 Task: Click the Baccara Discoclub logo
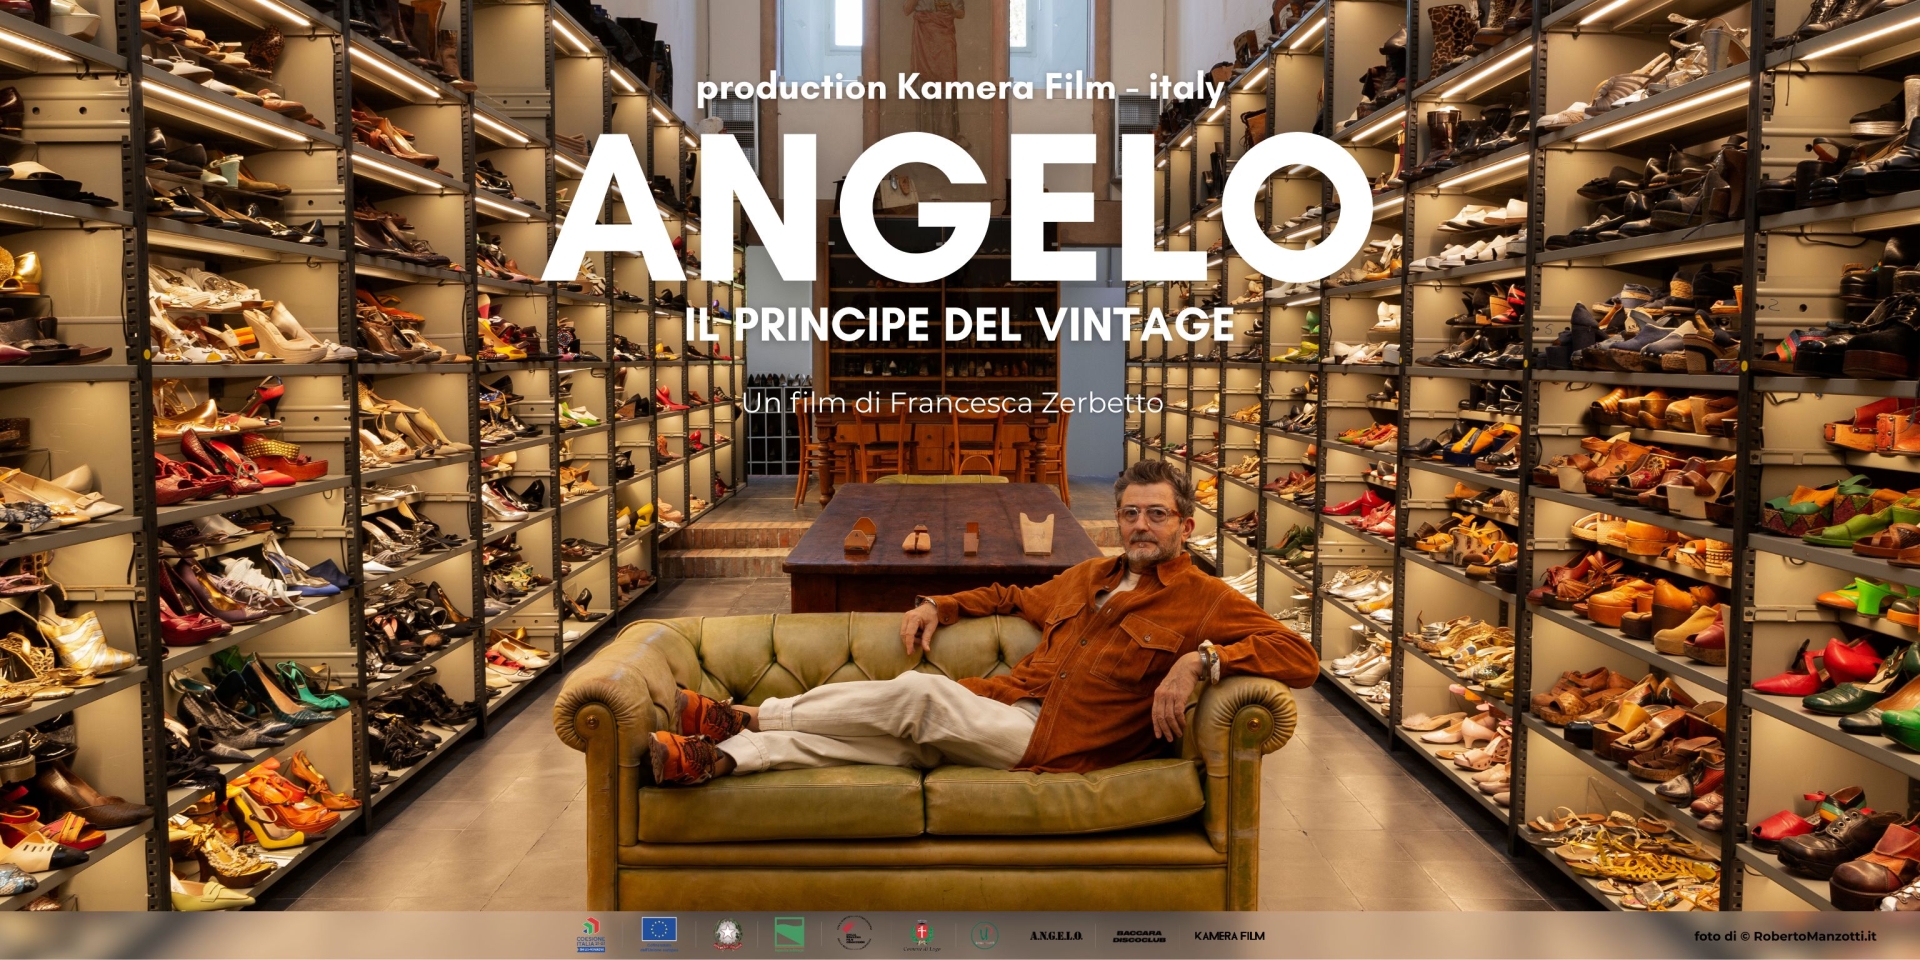tap(1139, 936)
